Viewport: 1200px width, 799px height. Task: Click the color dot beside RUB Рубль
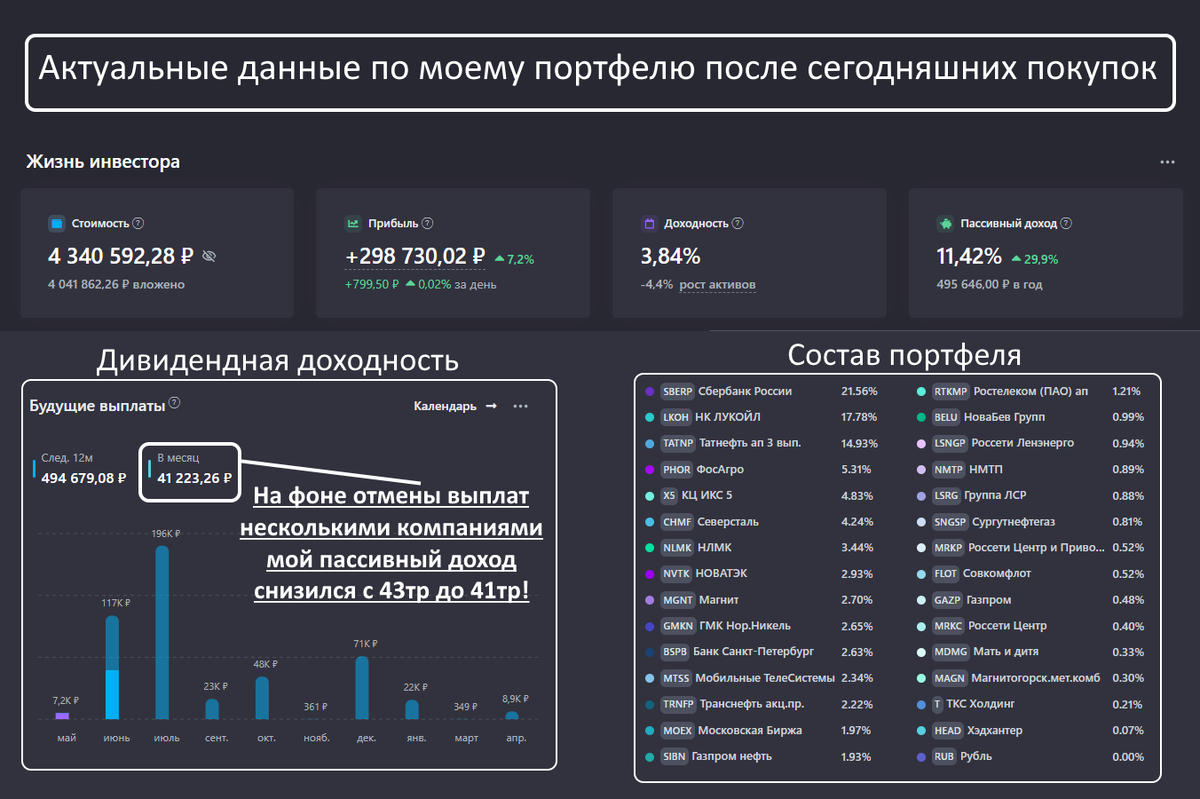tap(921, 756)
